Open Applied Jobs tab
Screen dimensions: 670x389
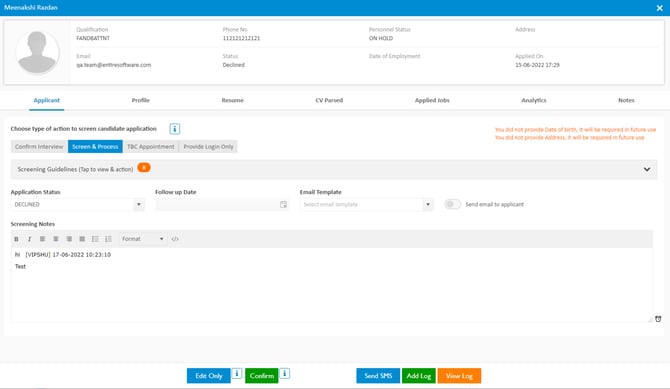(x=432, y=100)
